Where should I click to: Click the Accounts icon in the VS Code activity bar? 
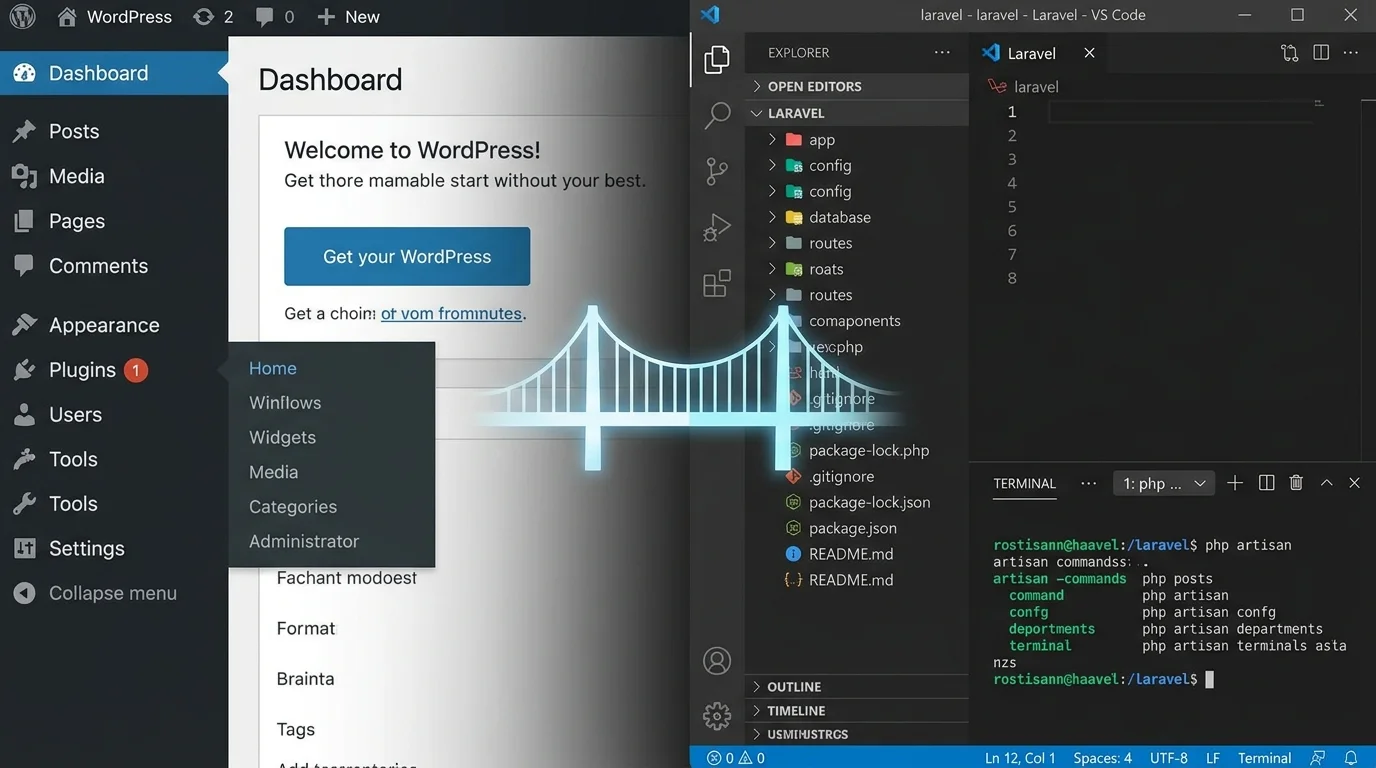(717, 661)
